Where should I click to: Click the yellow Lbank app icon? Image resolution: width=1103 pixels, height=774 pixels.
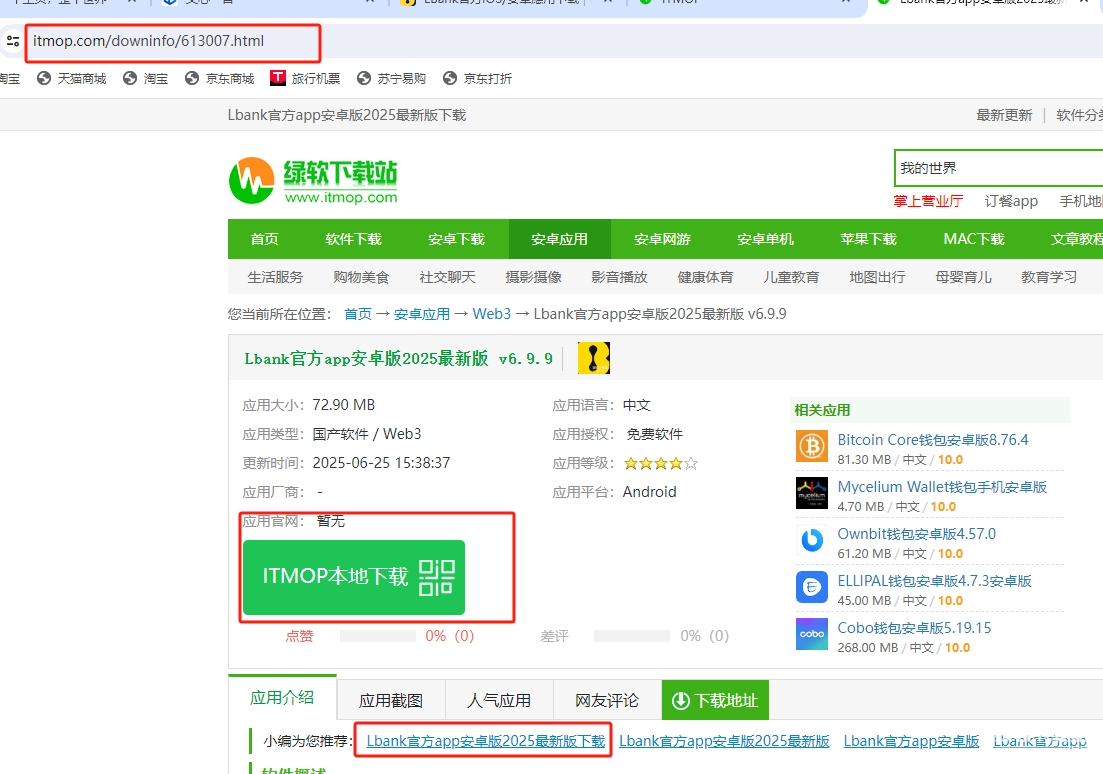click(x=594, y=359)
